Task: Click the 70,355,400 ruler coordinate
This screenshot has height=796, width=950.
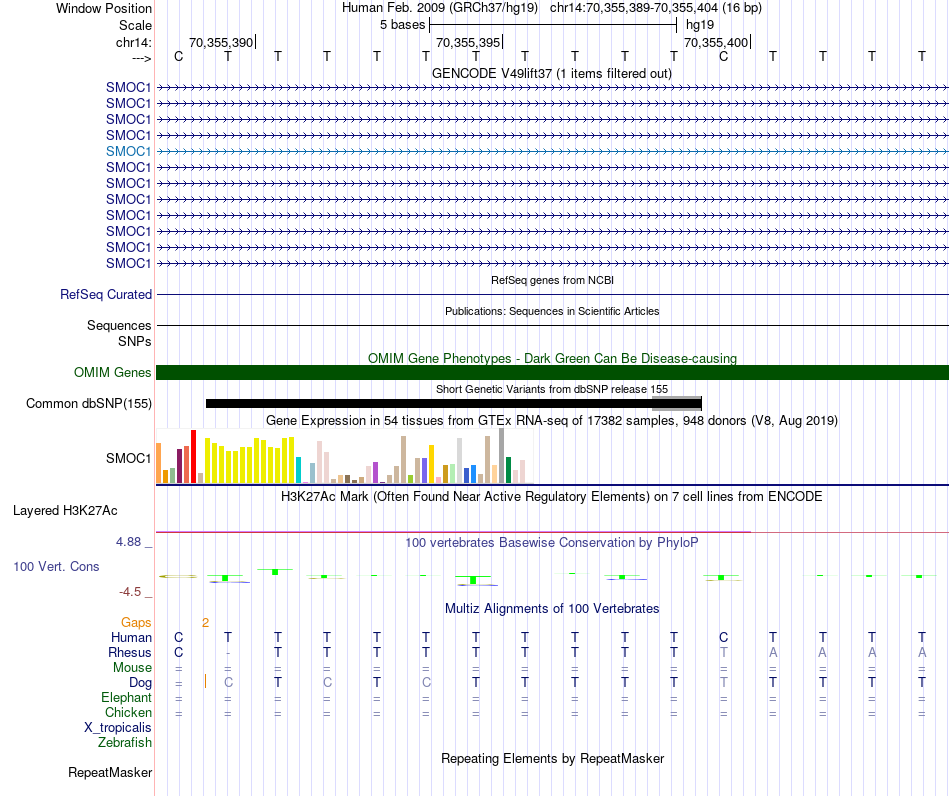Action: 716,42
